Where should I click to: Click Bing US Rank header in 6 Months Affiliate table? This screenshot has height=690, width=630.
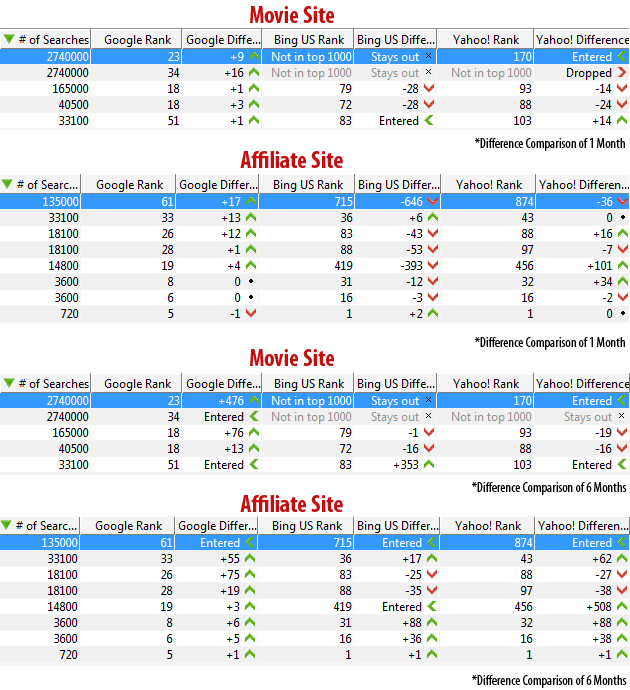(306, 526)
